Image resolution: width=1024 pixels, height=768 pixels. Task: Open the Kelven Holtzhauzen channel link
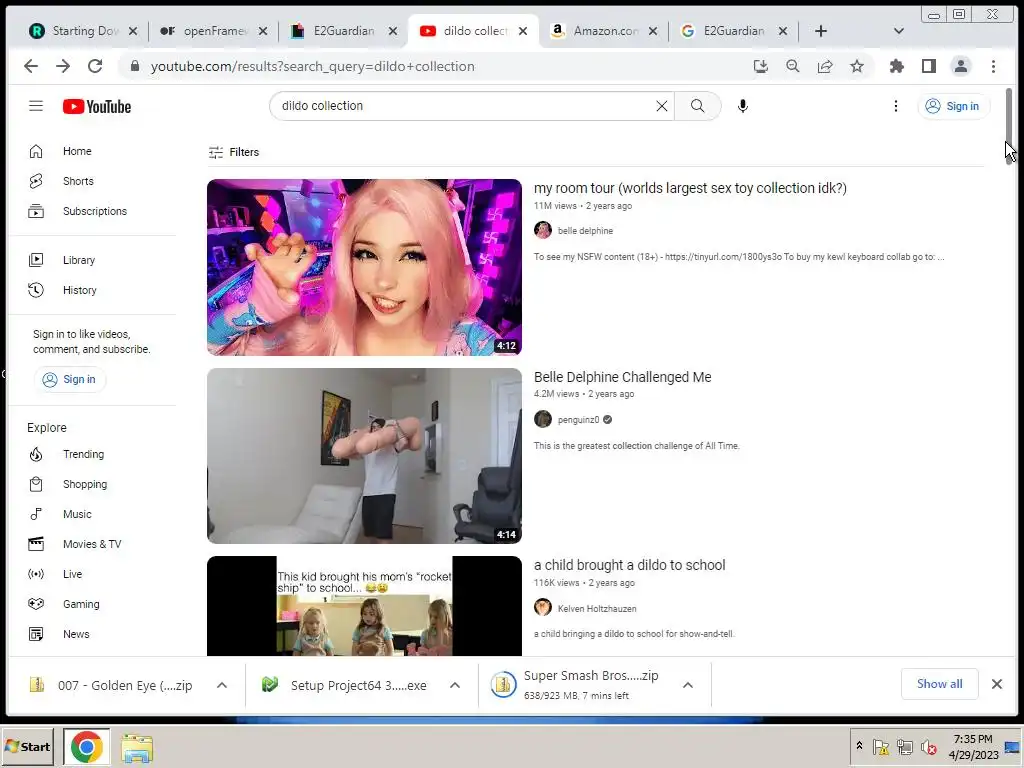597,609
